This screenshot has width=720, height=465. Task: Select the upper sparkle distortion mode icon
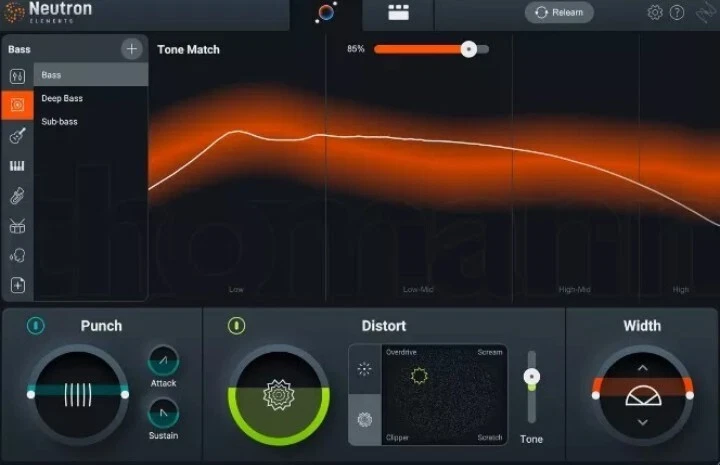click(365, 369)
